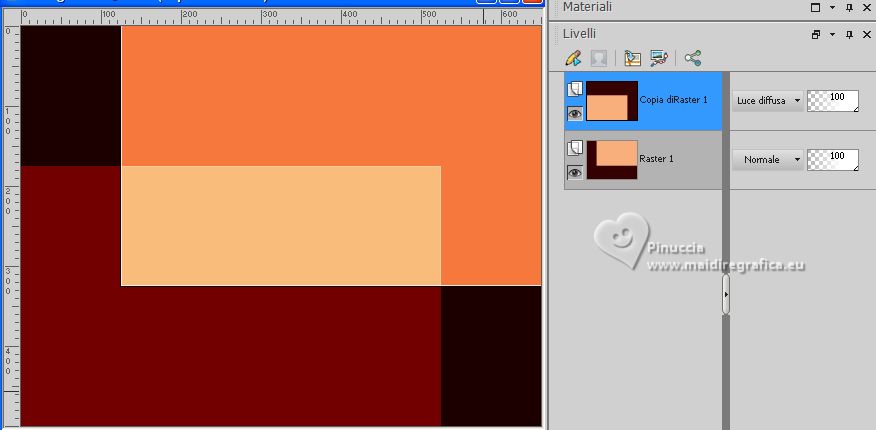
Task: Click the bright orange area on canvas
Action: click(331, 95)
